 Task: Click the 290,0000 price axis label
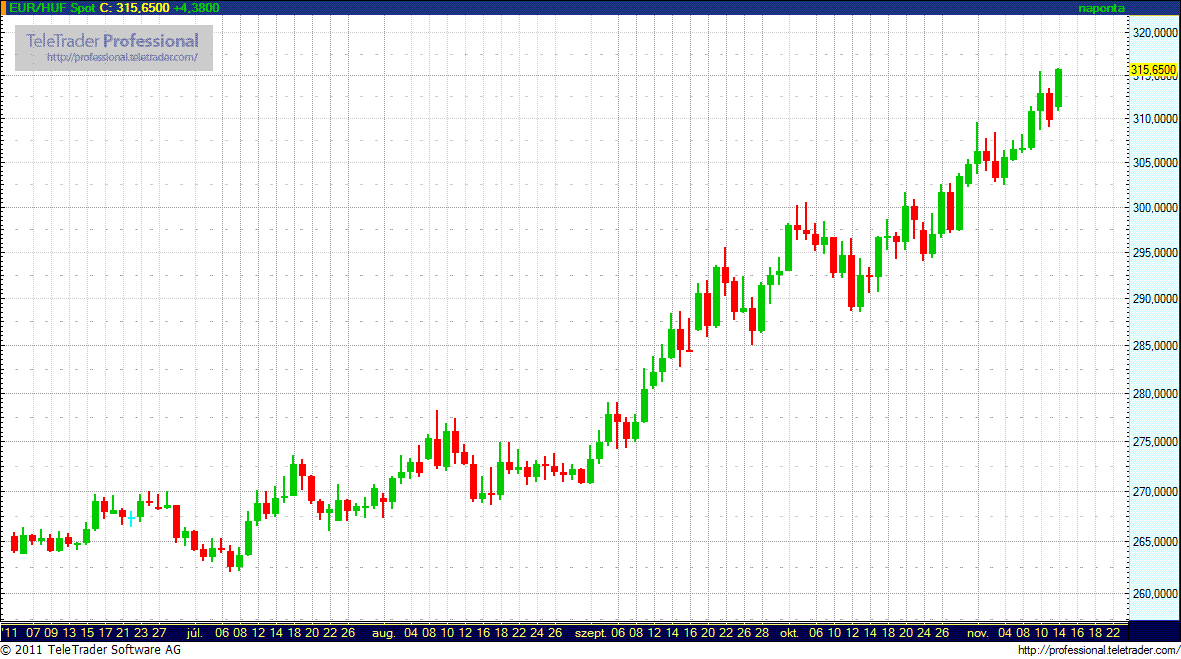1155,299
